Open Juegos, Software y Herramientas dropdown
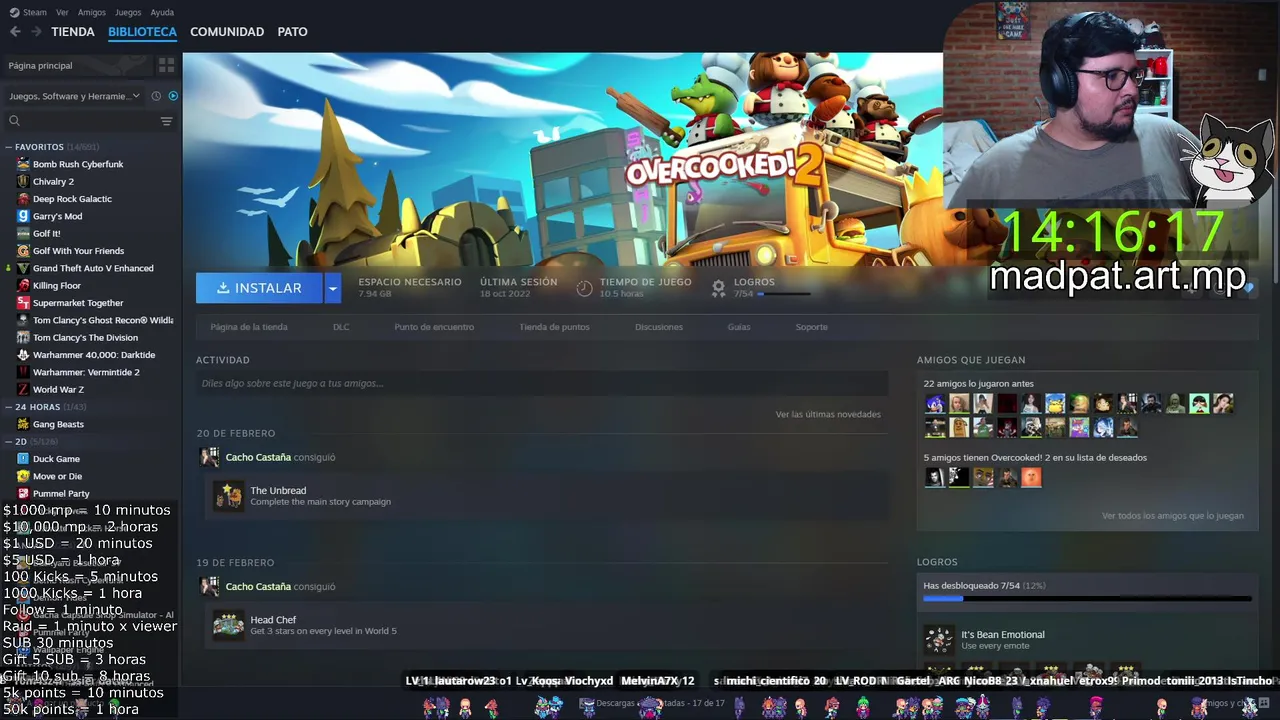This screenshot has width=1280, height=720. 75,96
